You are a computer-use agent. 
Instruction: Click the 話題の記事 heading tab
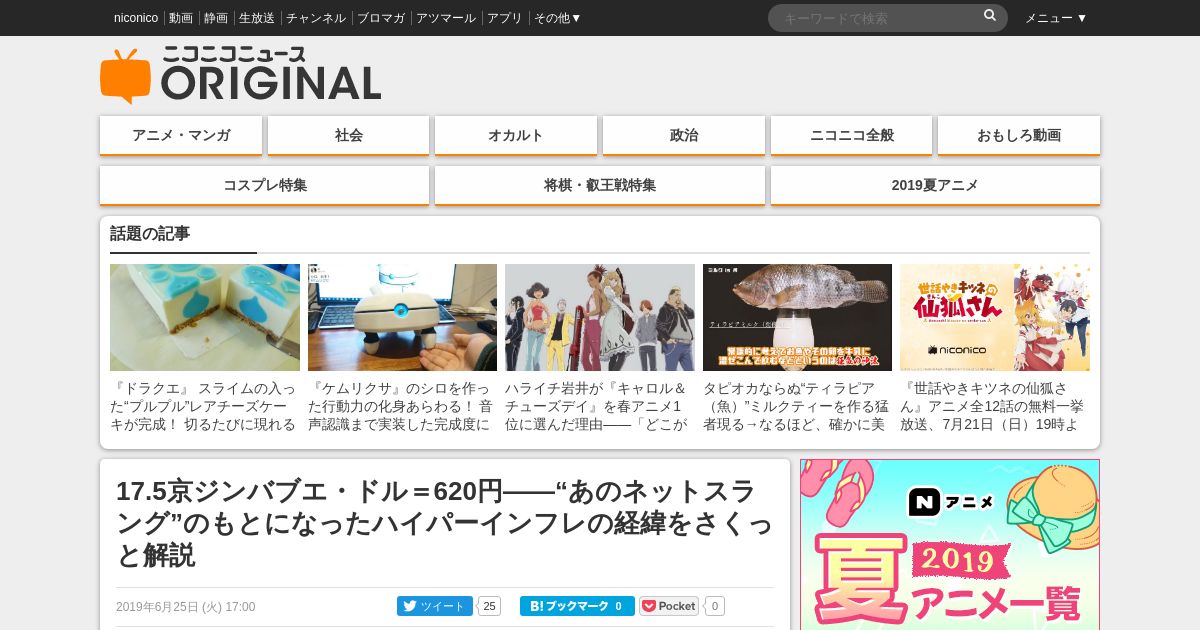coord(150,234)
